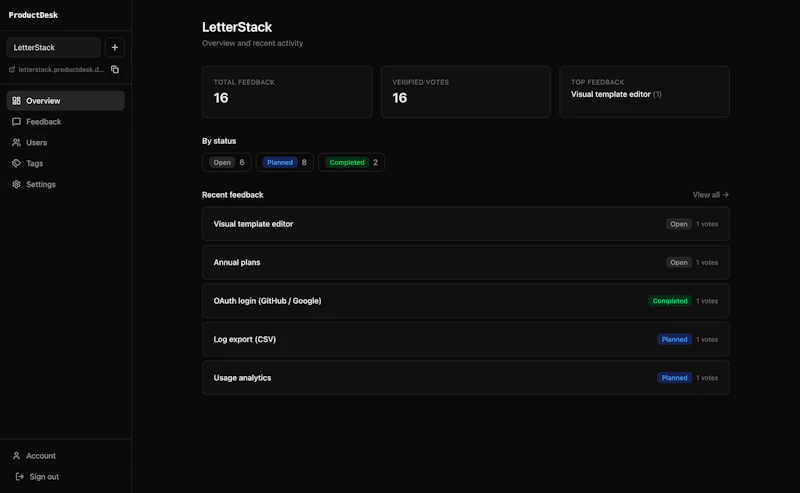This screenshot has height=493, width=800.
Task: Open Settings from the sidebar
Action: pos(65,185)
